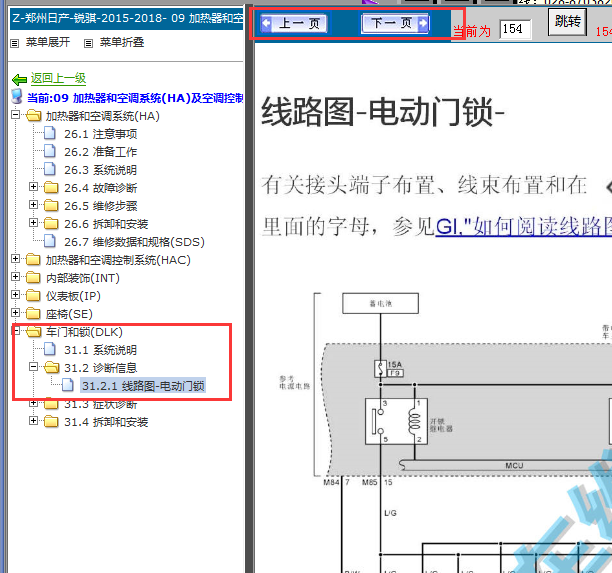This screenshot has width=612, height=573.
Task: Expand the 31.4 拆卸和安装 node
Action: pos(34,420)
